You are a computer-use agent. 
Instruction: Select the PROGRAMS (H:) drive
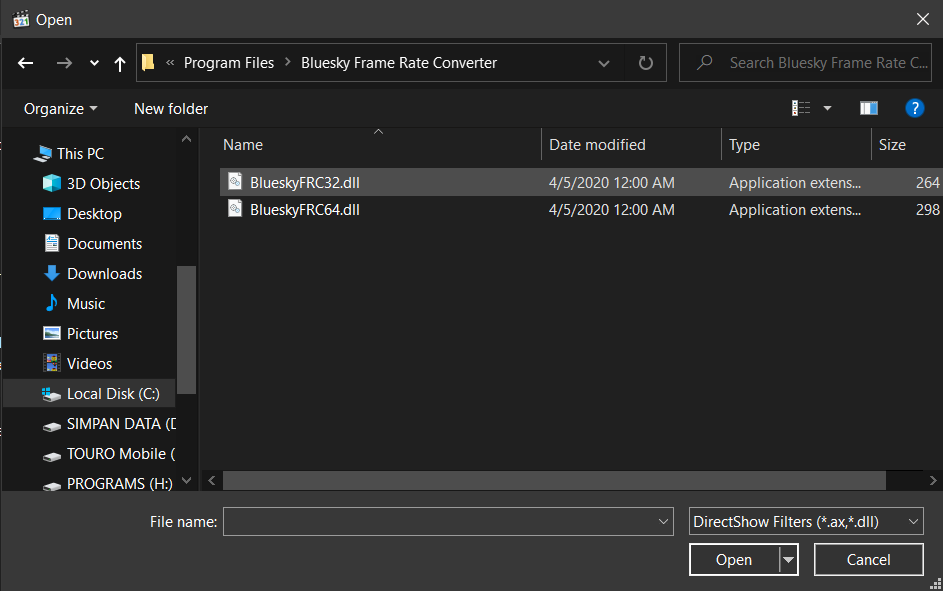pyautogui.click(x=120, y=484)
